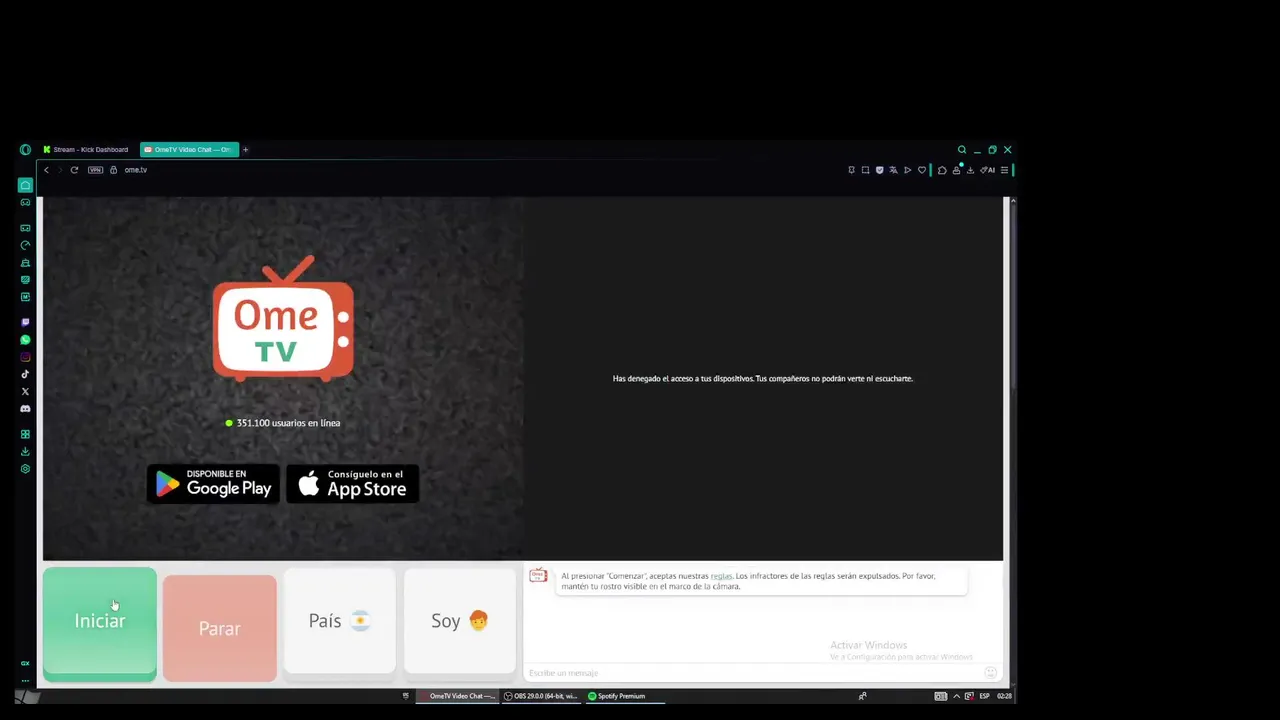Click the OmeTV logo image
The image size is (1280, 720).
click(x=283, y=320)
